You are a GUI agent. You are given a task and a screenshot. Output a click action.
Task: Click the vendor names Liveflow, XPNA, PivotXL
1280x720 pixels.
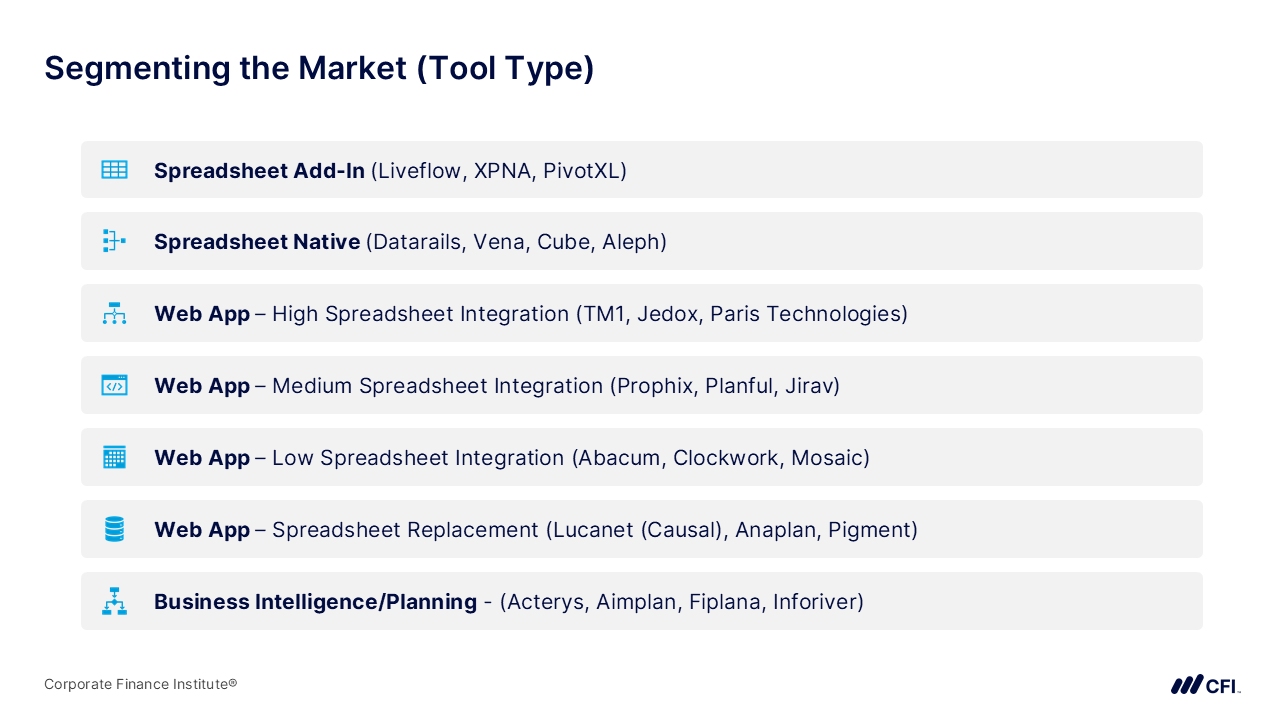tap(499, 171)
